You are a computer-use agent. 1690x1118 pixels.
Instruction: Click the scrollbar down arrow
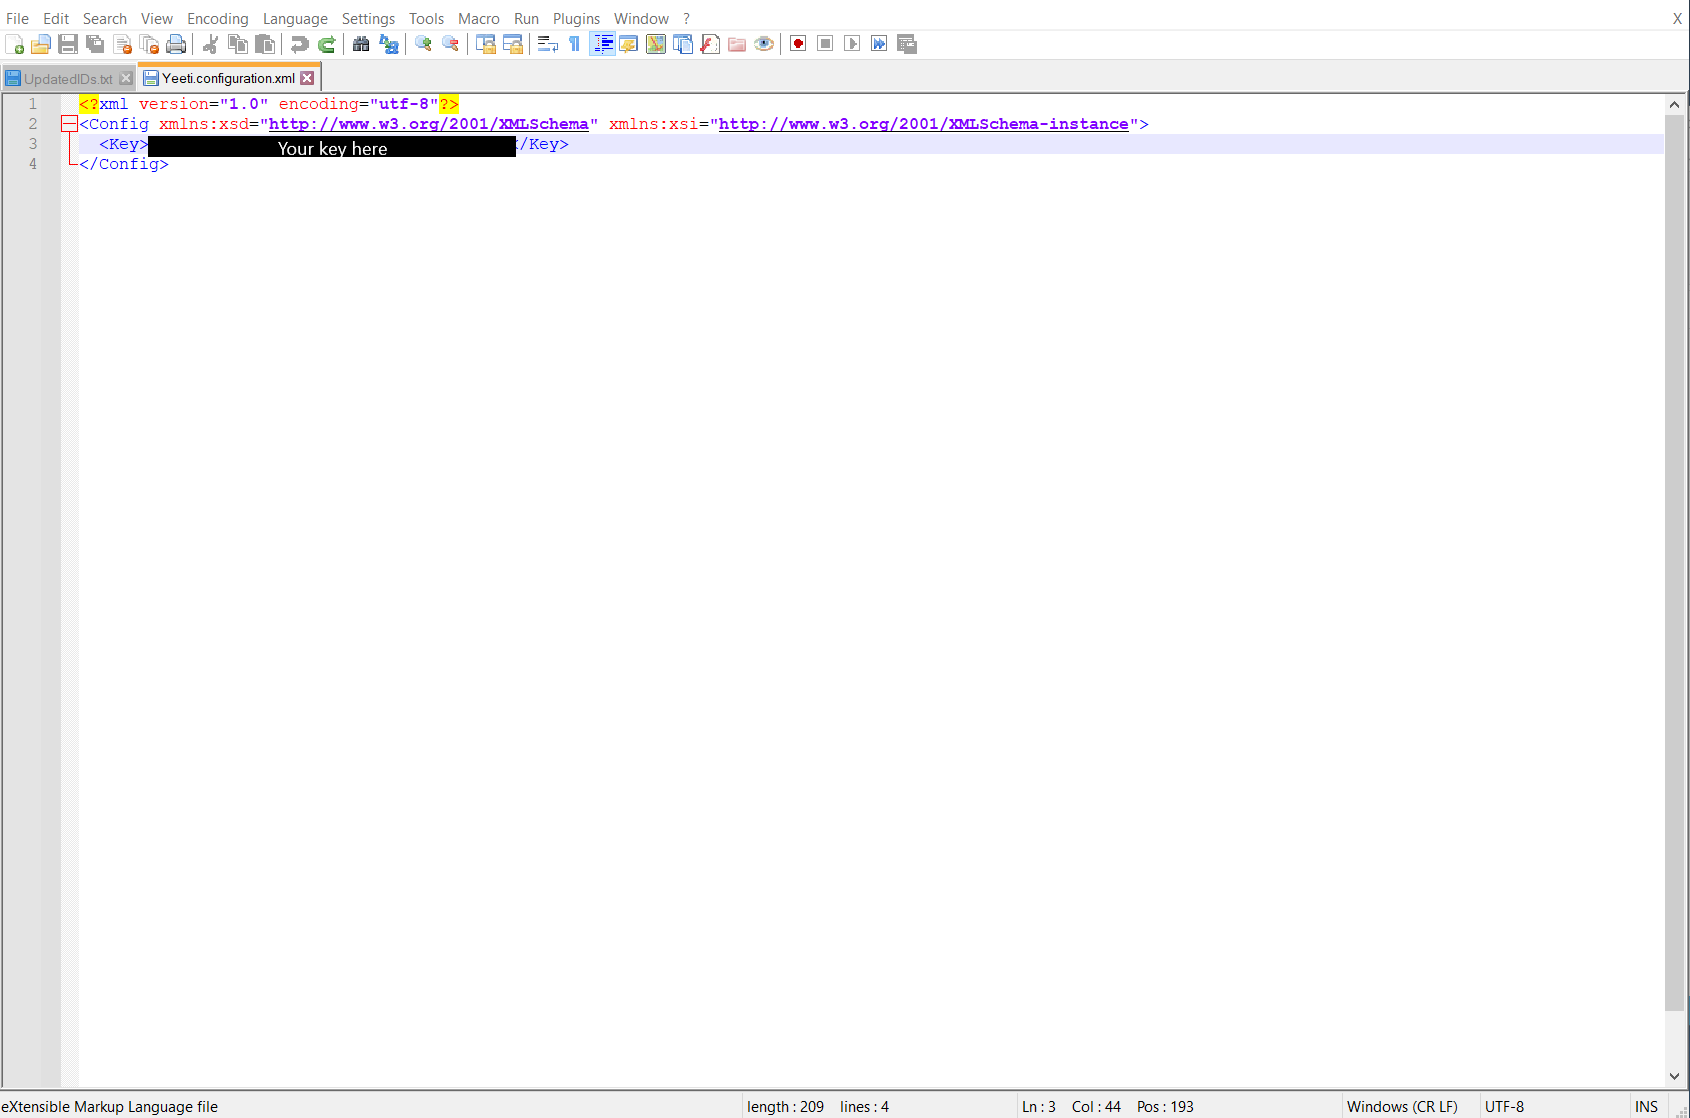tap(1675, 1076)
